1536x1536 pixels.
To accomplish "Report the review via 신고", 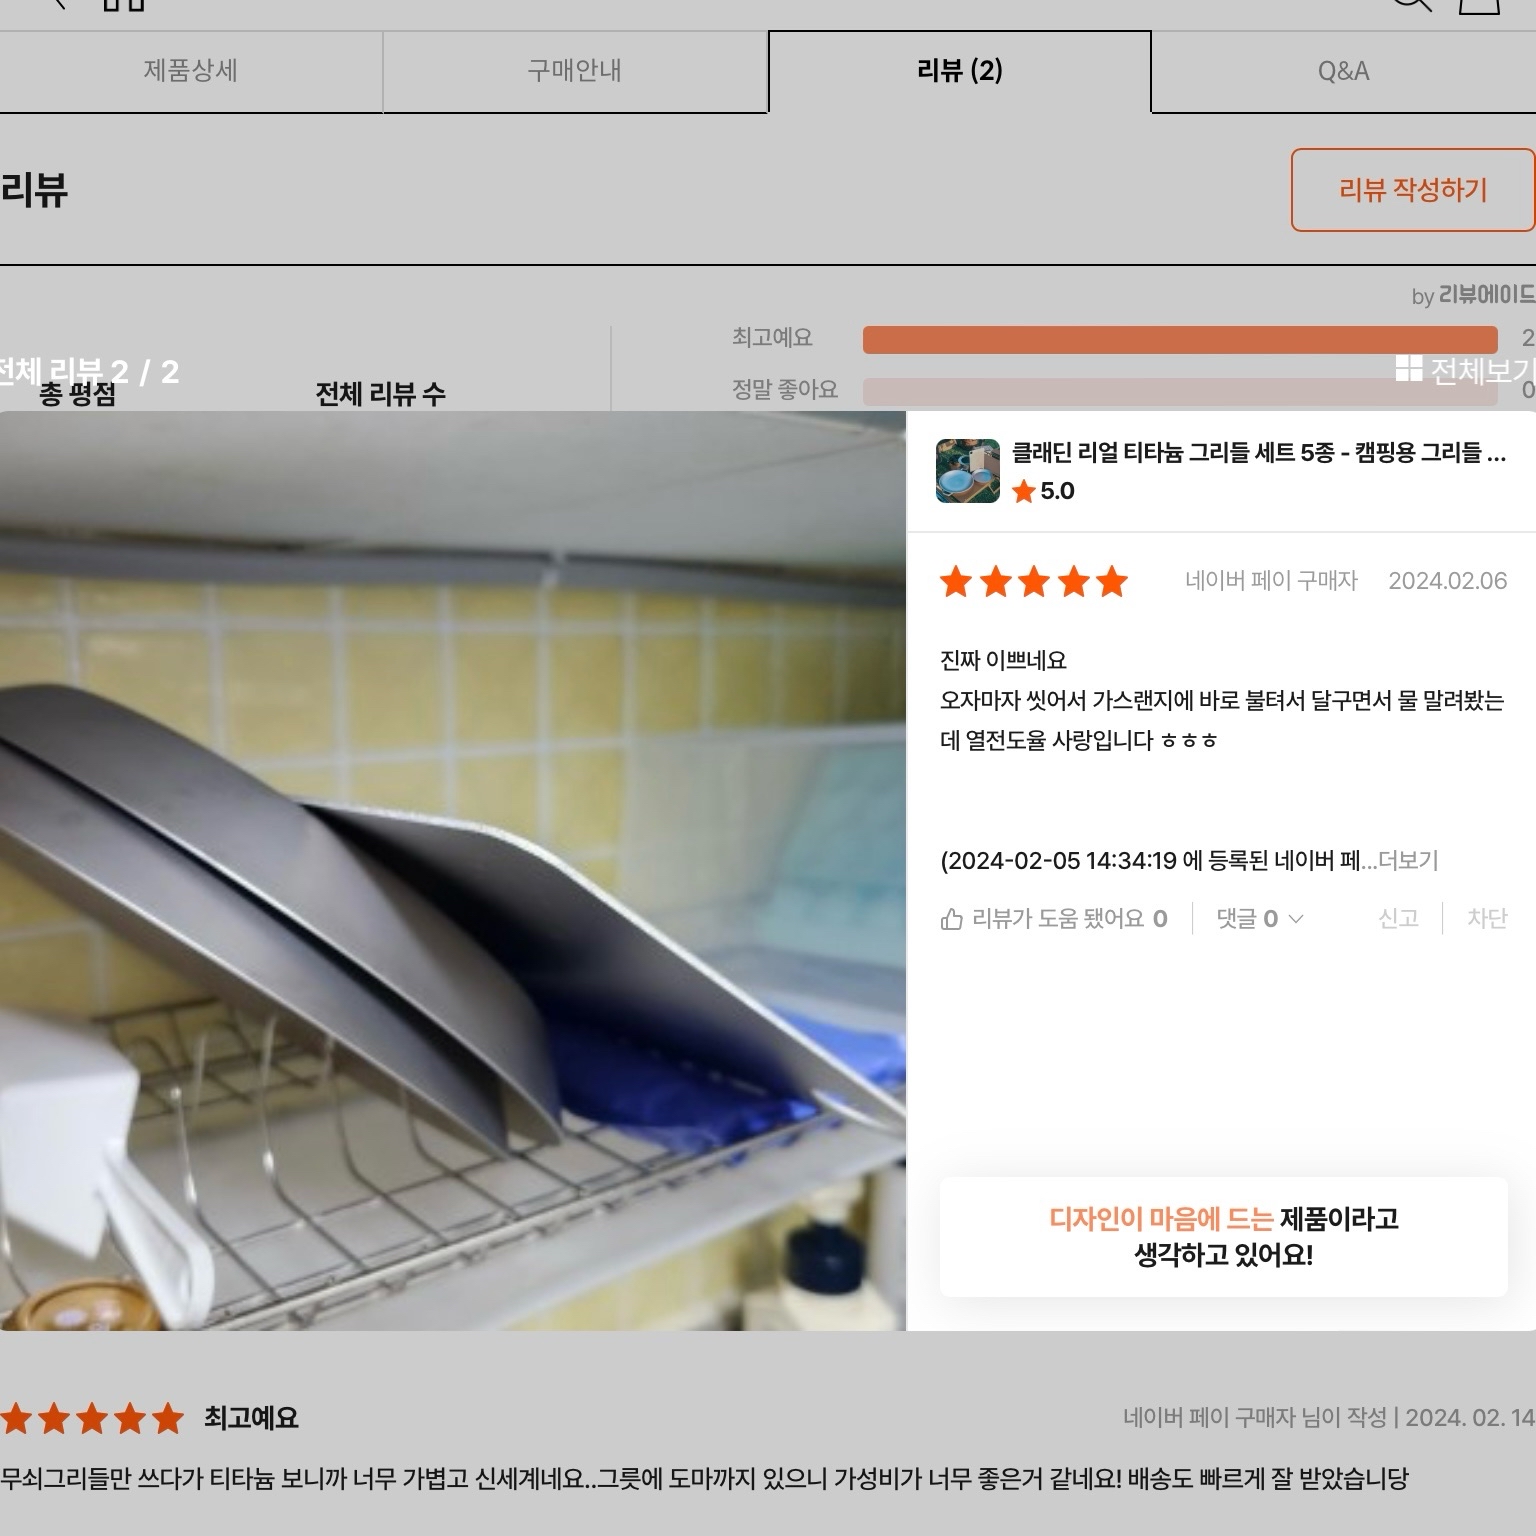I will click(1398, 918).
